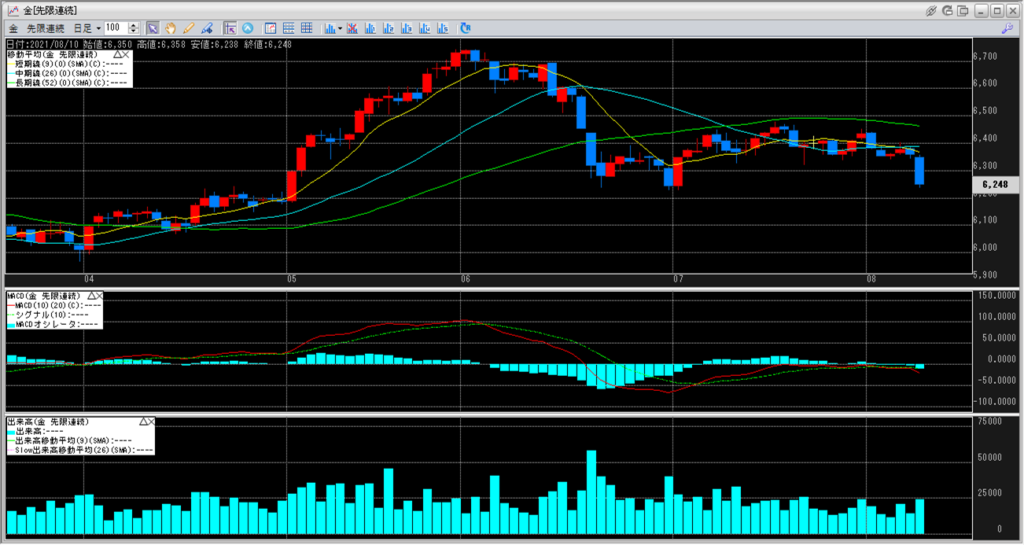
Task: Click the 06 month axis label
Action: pos(465,279)
